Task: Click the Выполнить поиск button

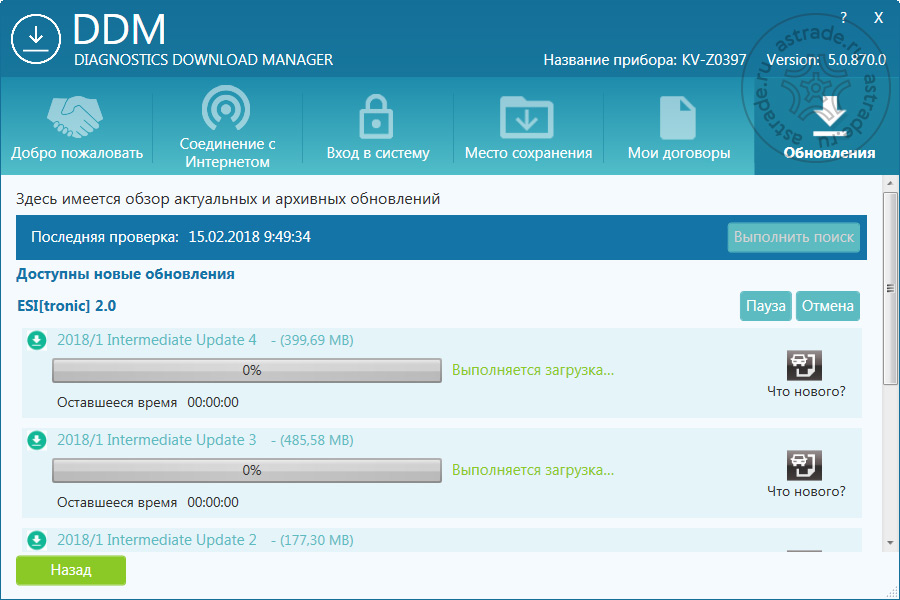Action: coord(794,237)
